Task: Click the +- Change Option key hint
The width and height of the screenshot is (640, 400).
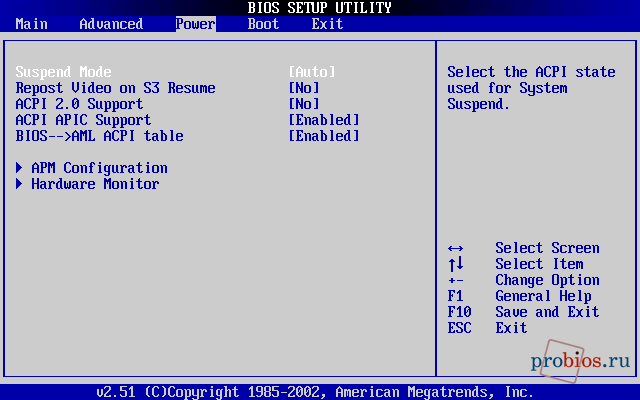Action: tap(456, 280)
